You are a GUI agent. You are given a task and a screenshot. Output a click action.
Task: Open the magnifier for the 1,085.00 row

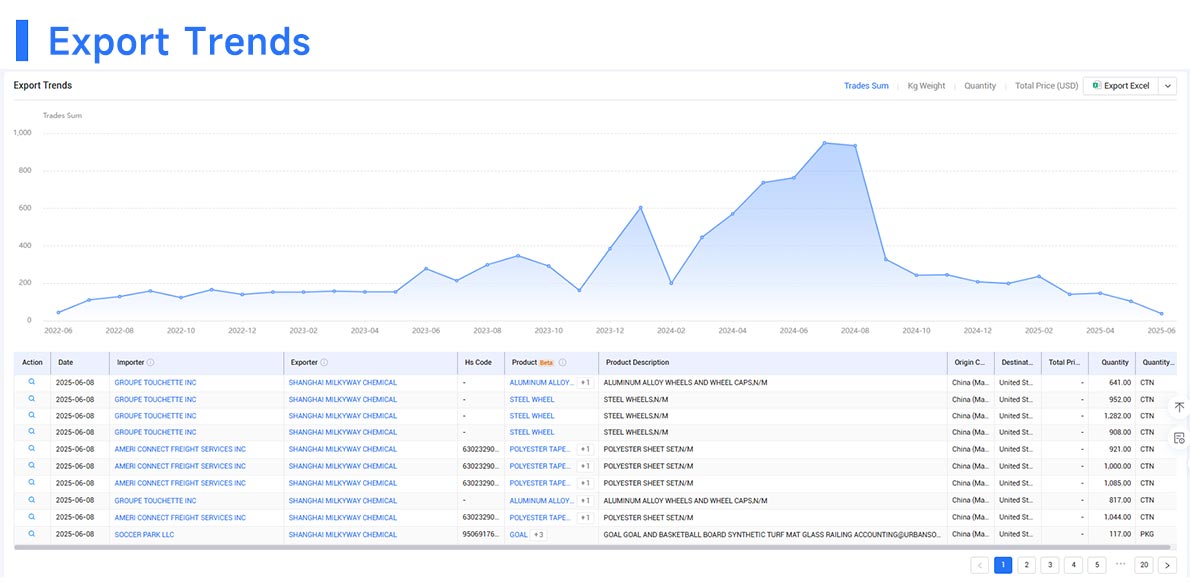[32, 482]
